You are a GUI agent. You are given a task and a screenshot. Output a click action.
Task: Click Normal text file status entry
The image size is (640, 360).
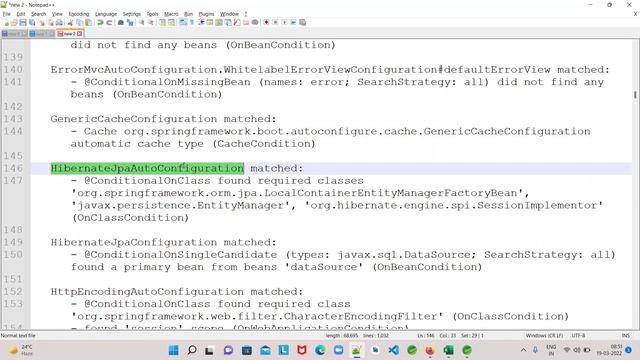[18, 336]
